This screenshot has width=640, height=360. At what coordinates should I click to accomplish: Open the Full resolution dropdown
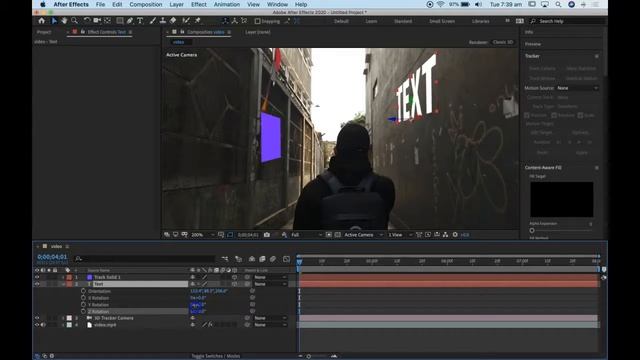306,235
